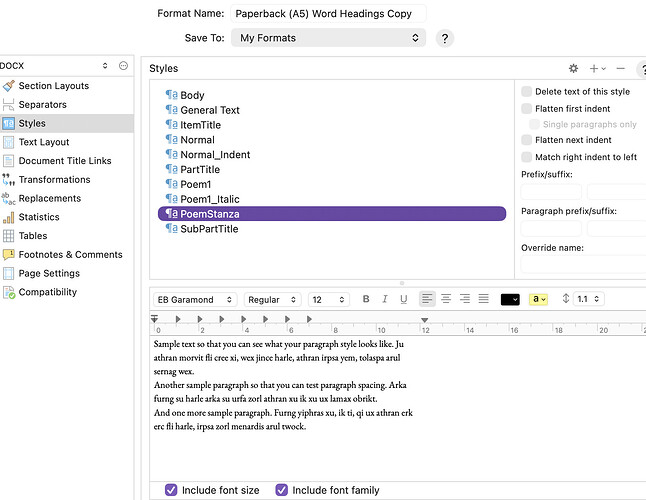The image size is (646, 500).
Task: Click first Paragraph prefix/suffix field
Action: [551, 229]
